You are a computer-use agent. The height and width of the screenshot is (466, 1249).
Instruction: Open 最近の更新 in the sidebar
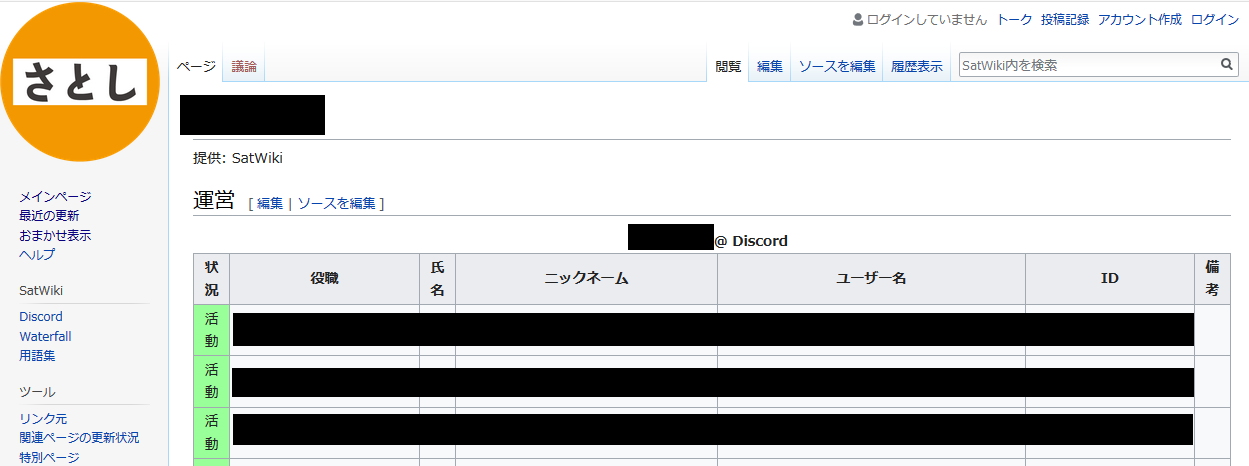(x=49, y=216)
